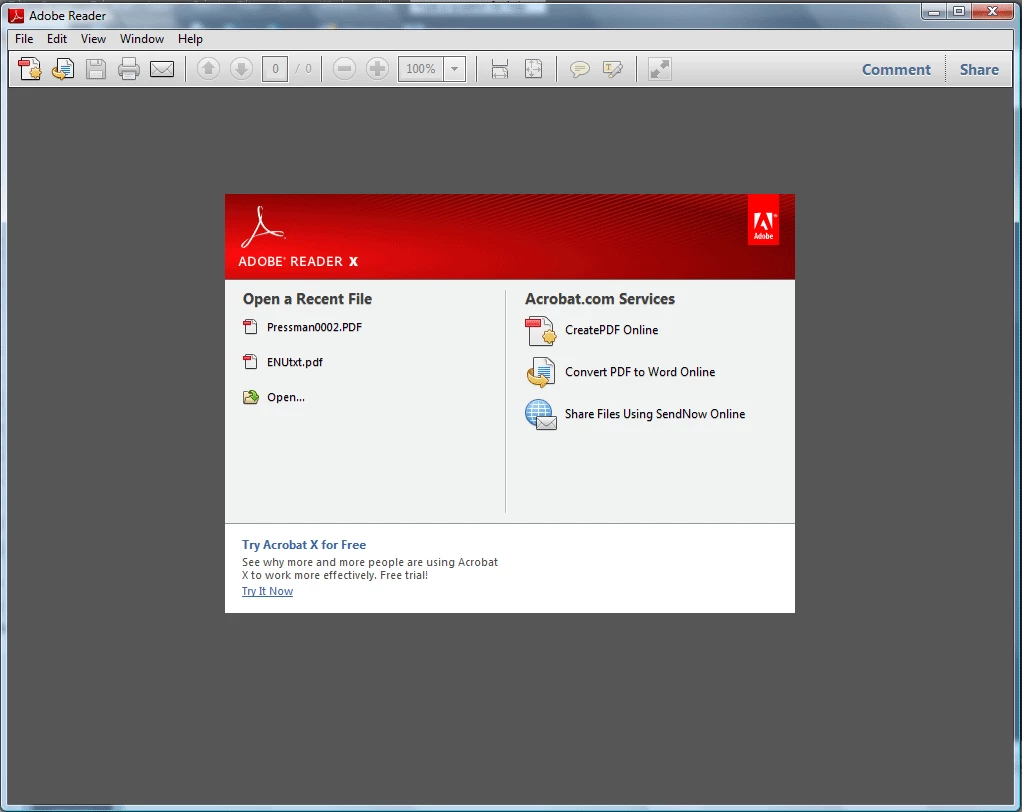Click the Read mode fullscreen icon
The width and height of the screenshot is (1022, 812).
(x=660, y=69)
